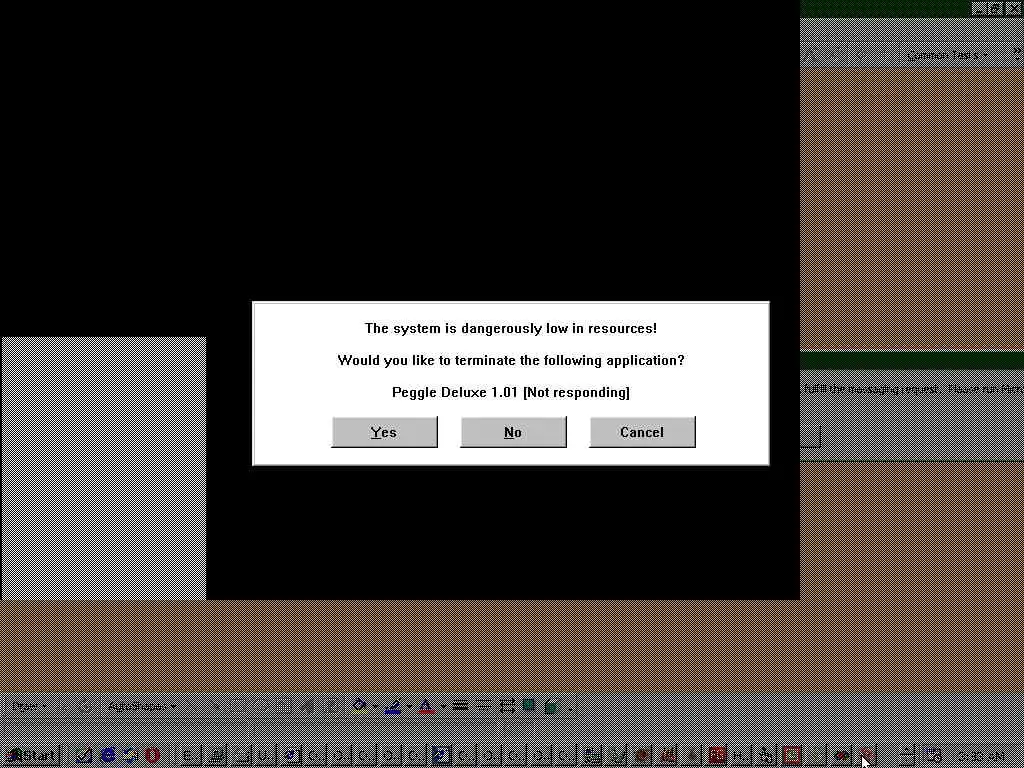This screenshot has height=768, width=1024.
Task: Open the Dash Style icon
Action: click(484, 706)
